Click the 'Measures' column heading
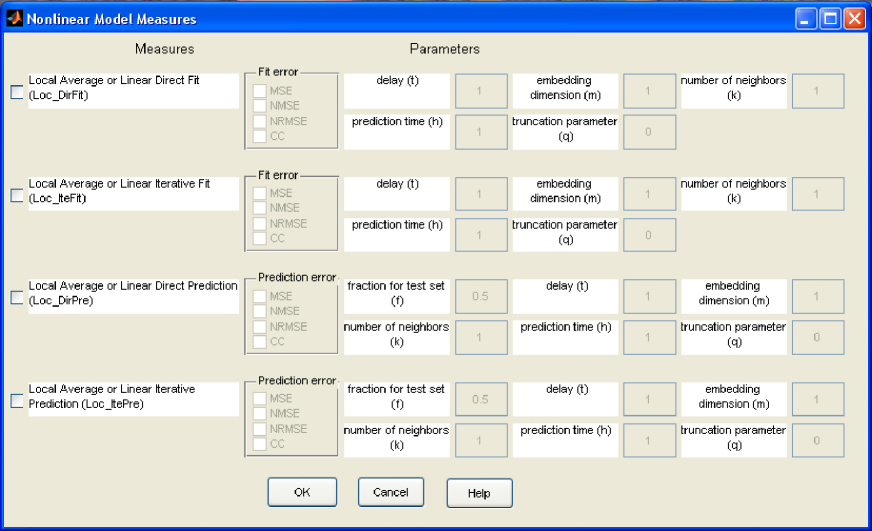The width and height of the screenshot is (872, 531). [165, 49]
